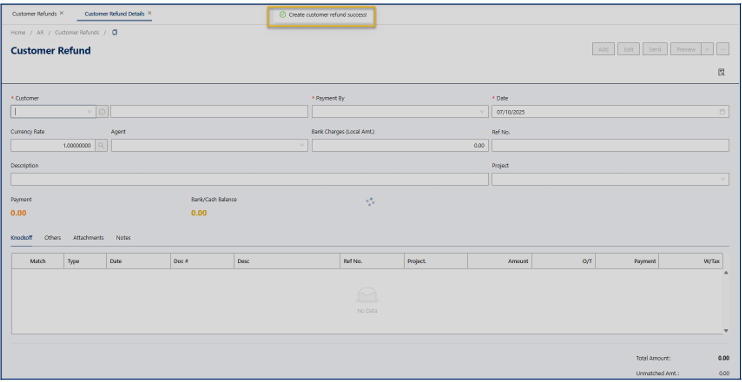The image size is (742, 382).
Task: Click the Amount column header
Action: (500, 261)
